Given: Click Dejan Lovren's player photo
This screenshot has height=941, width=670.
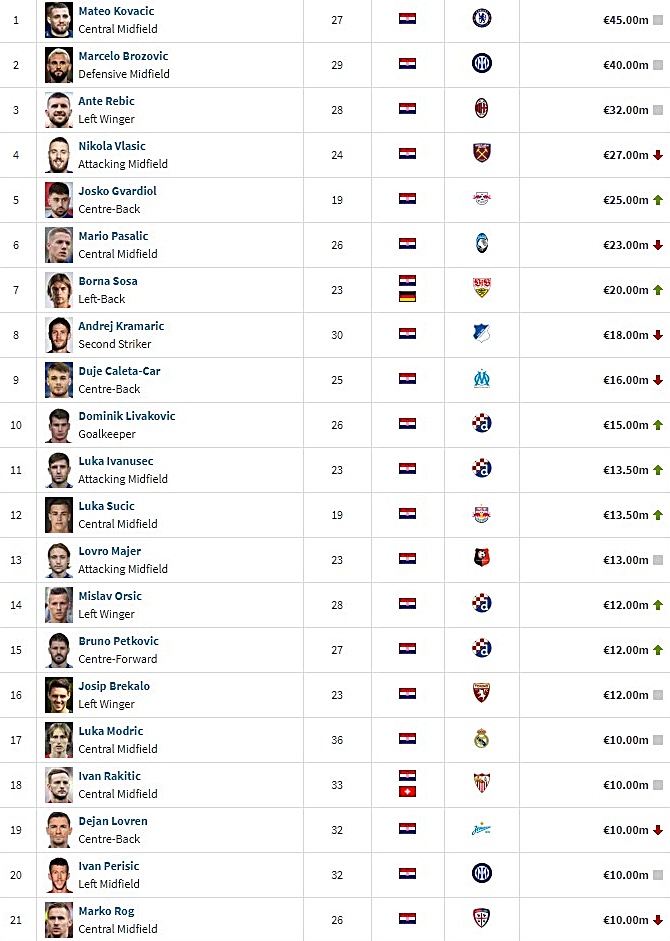Looking at the screenshot, I should click(59, 830).
